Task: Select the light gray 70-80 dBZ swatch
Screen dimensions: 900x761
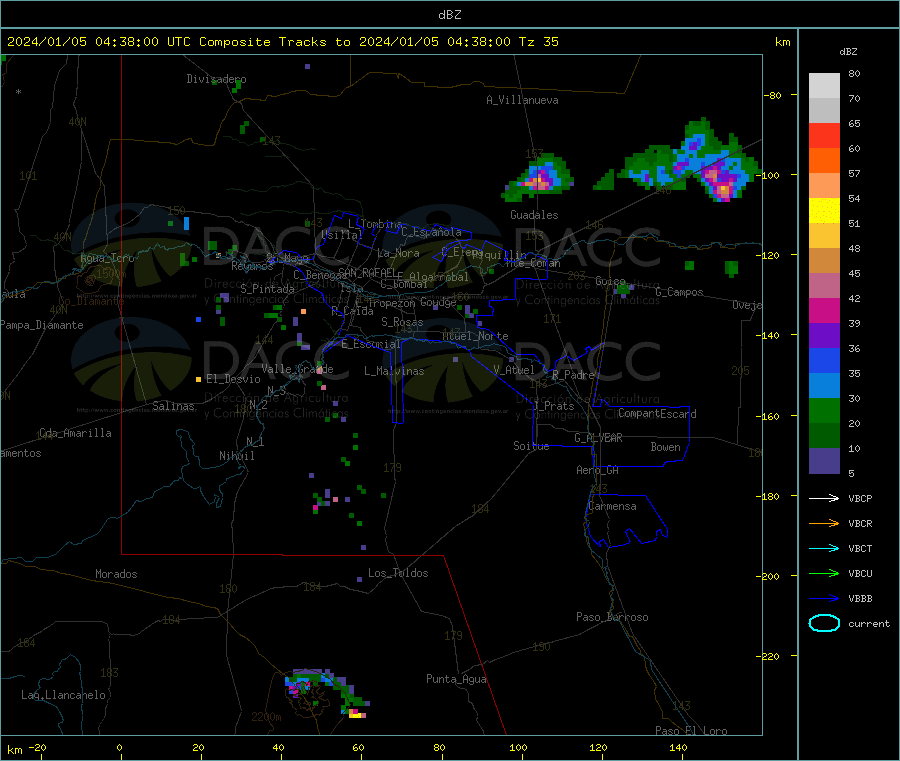Action: 824,86
